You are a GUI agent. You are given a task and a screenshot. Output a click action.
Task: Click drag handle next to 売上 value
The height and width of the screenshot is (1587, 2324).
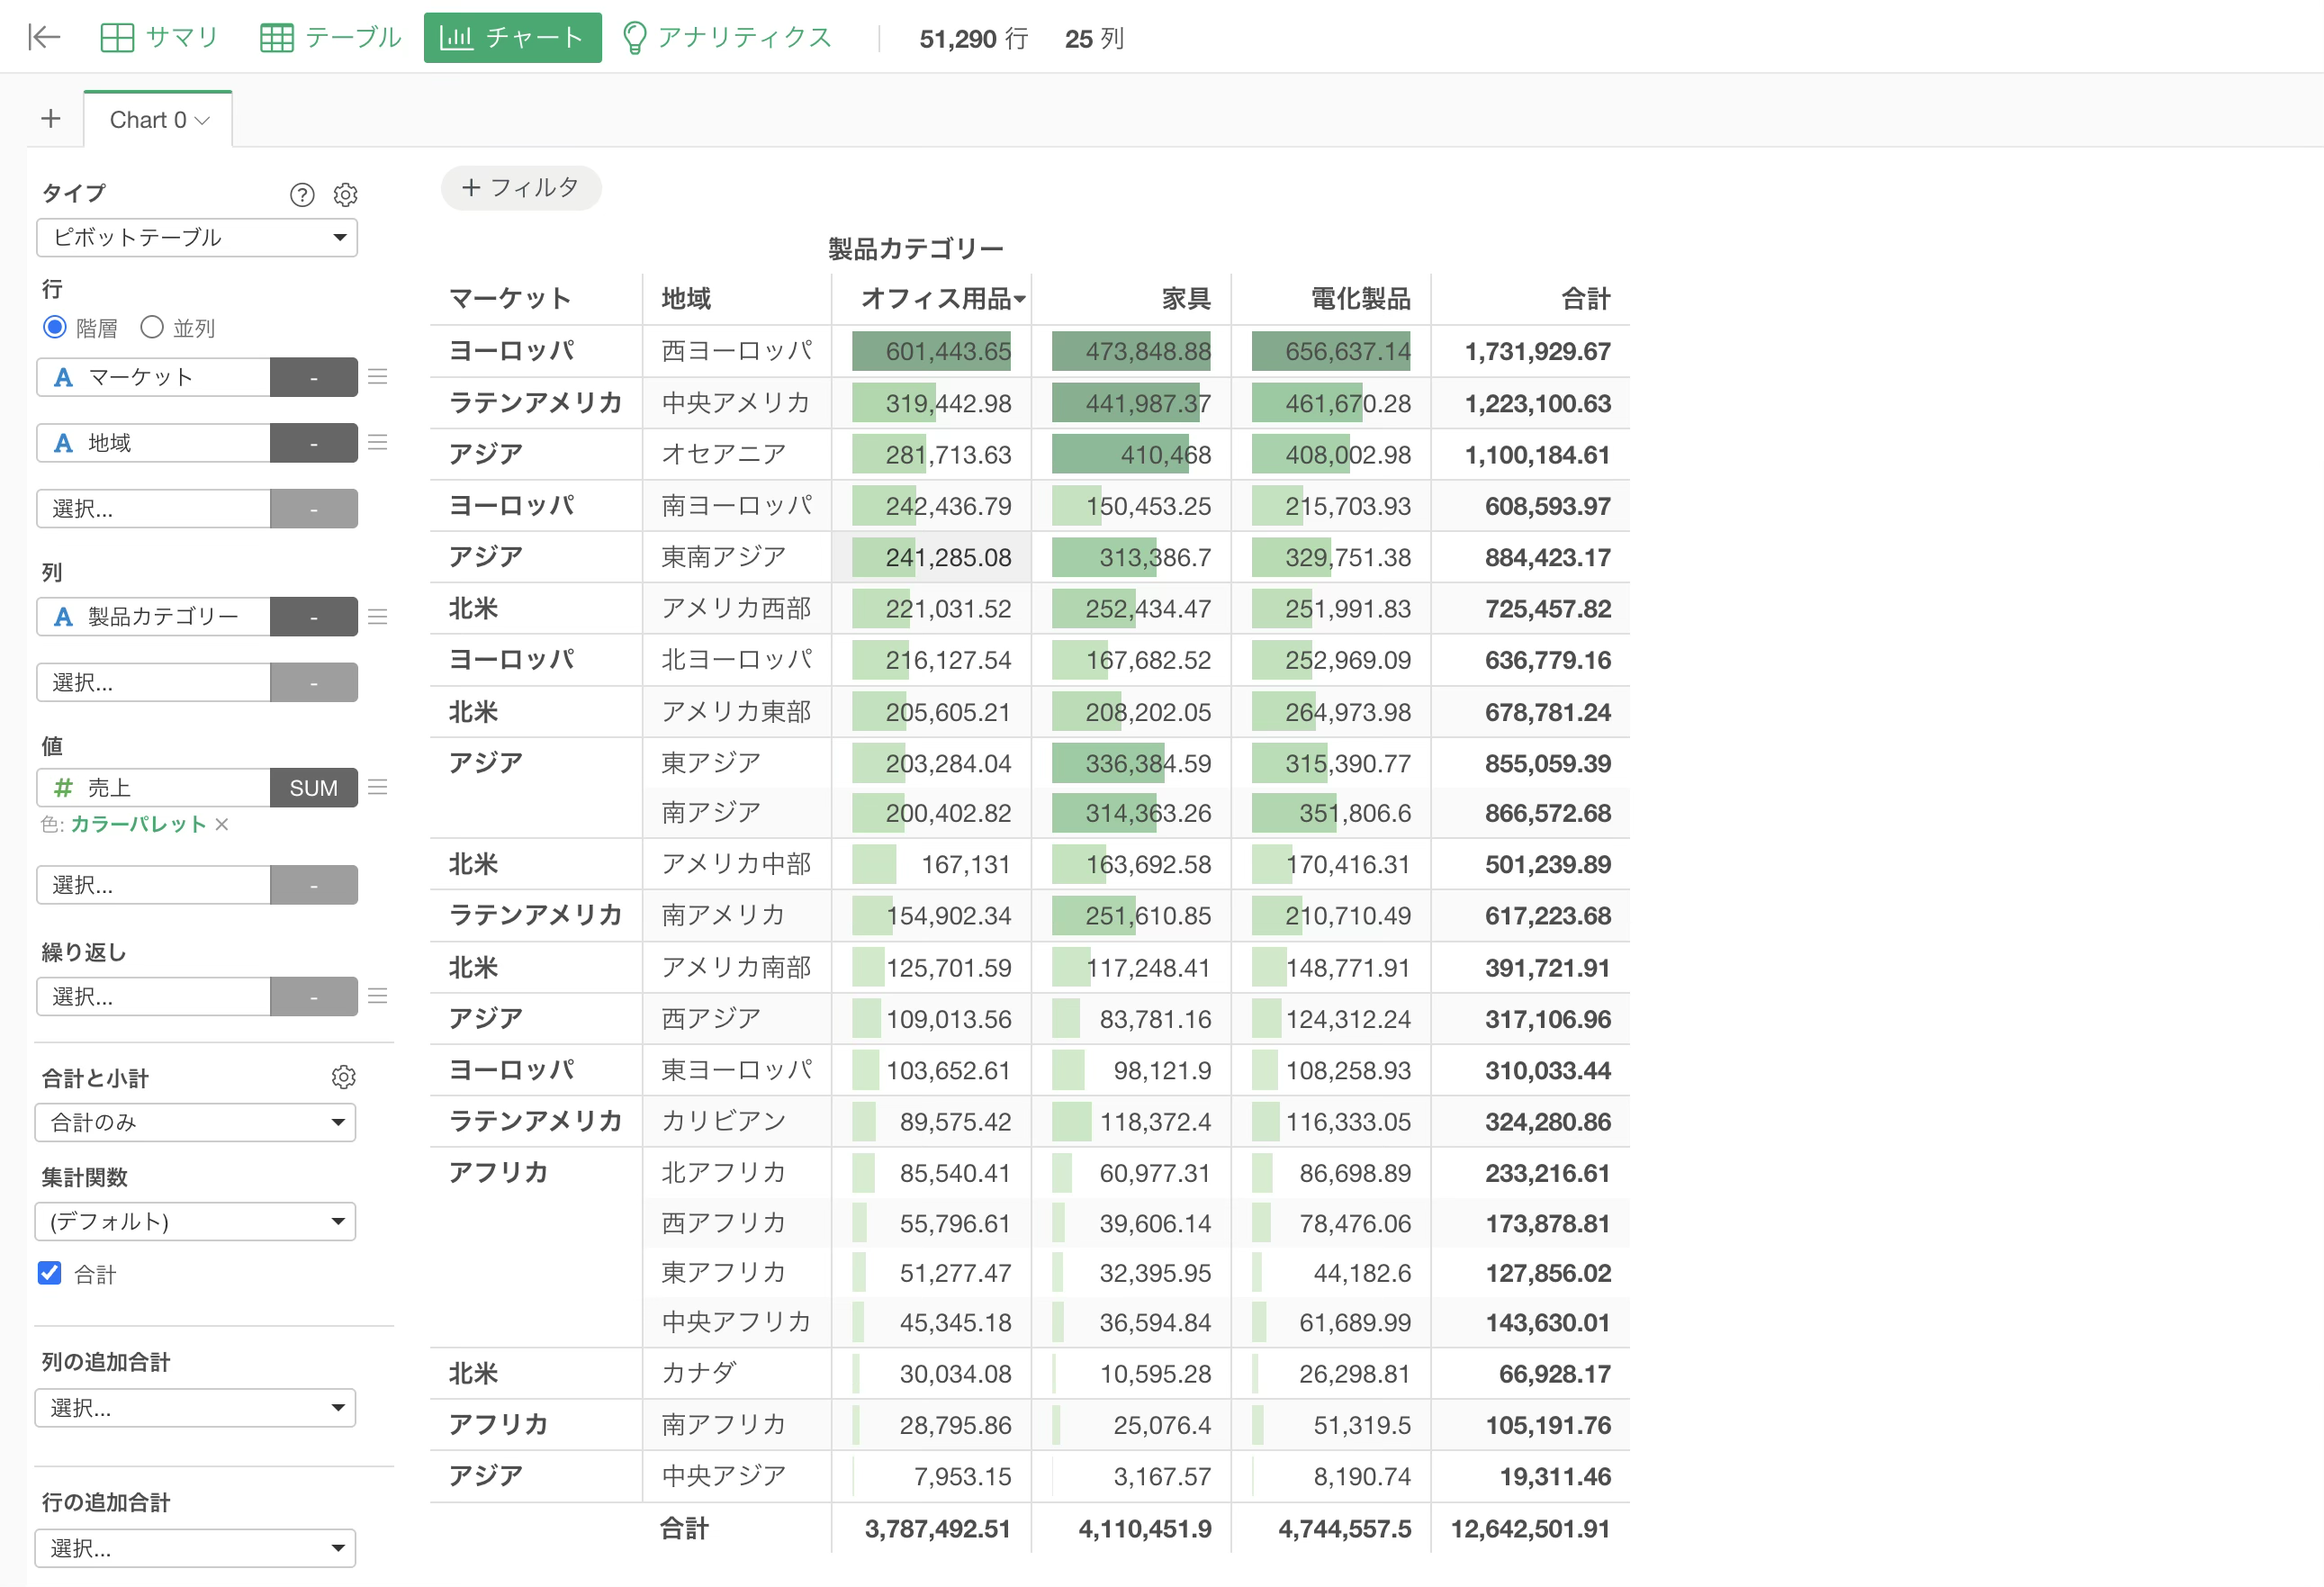point(377,787)
